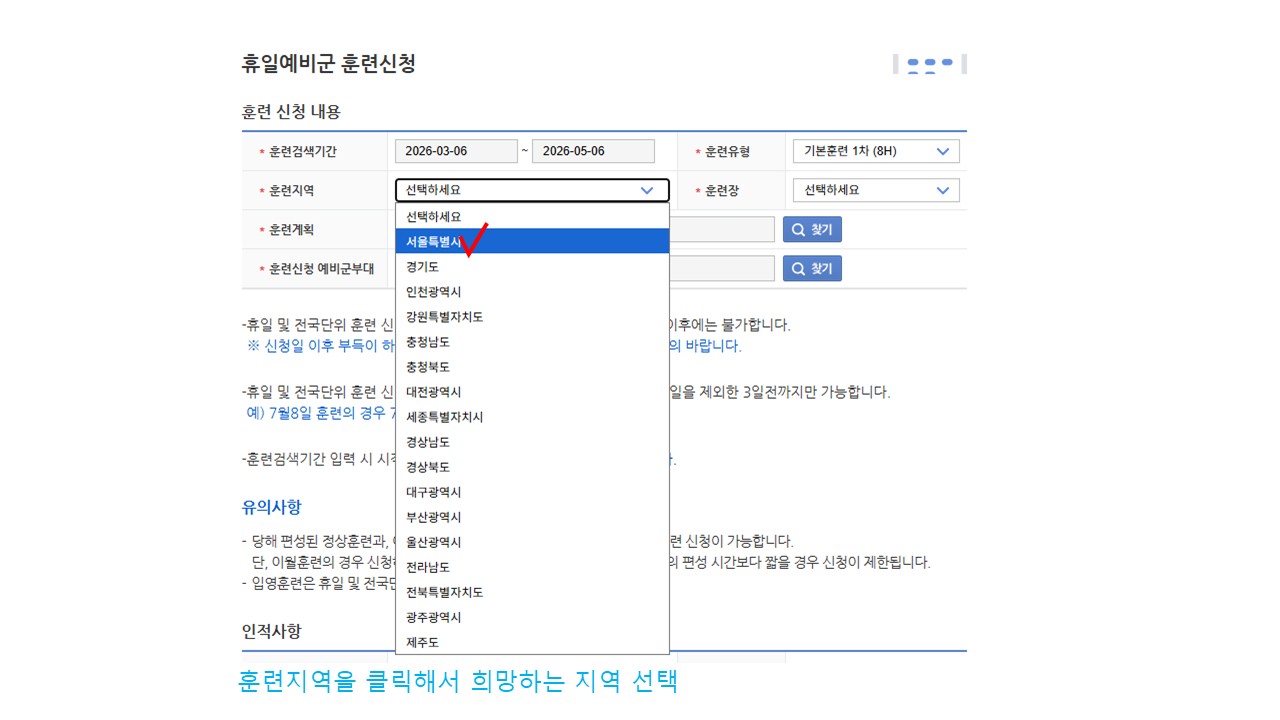
Task: Collapse the 훈련지역 dropdown box
Action: coord(532,190)
